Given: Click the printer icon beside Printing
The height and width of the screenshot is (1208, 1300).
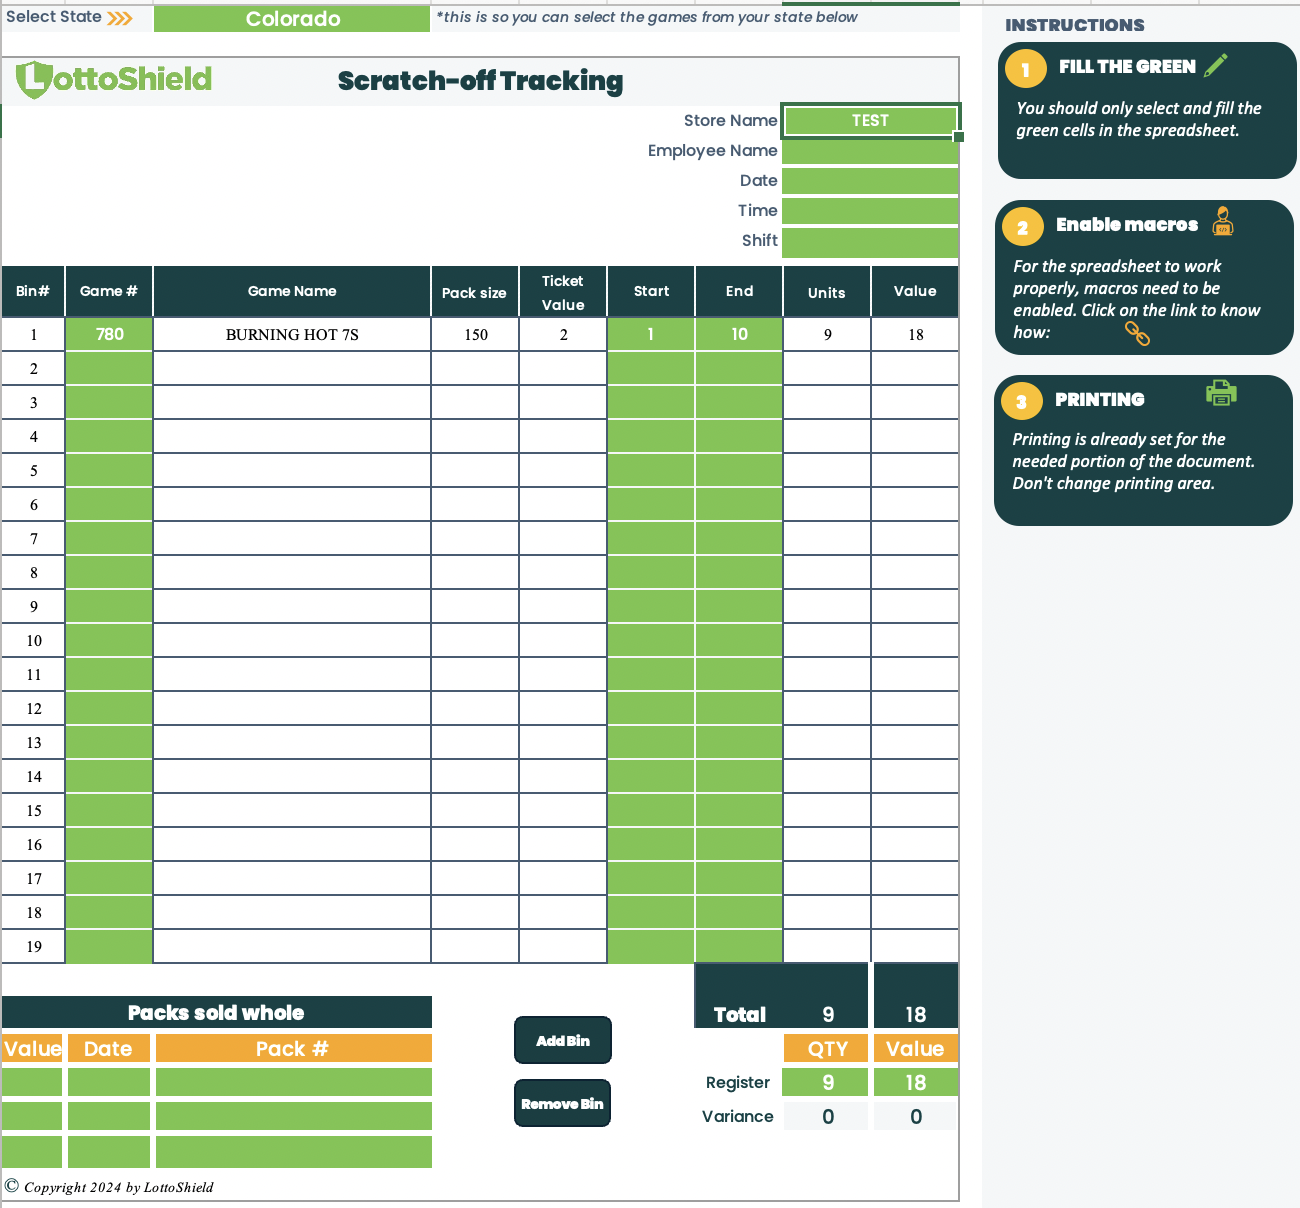Looking at the screenshot, I should (1221, 393).
